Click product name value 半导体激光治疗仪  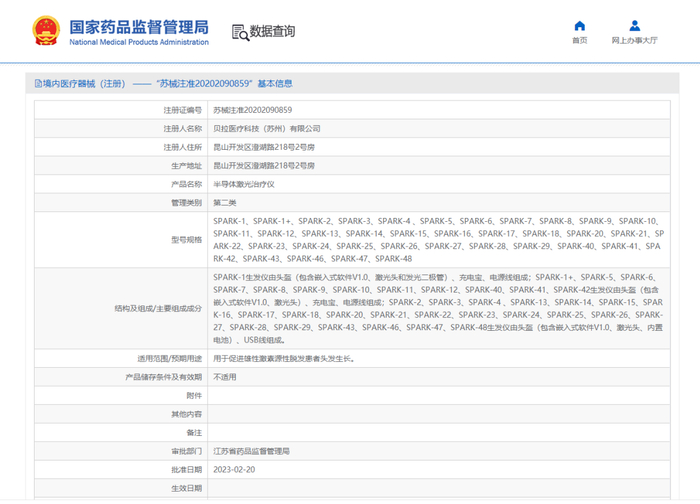(x=244, y=184)
